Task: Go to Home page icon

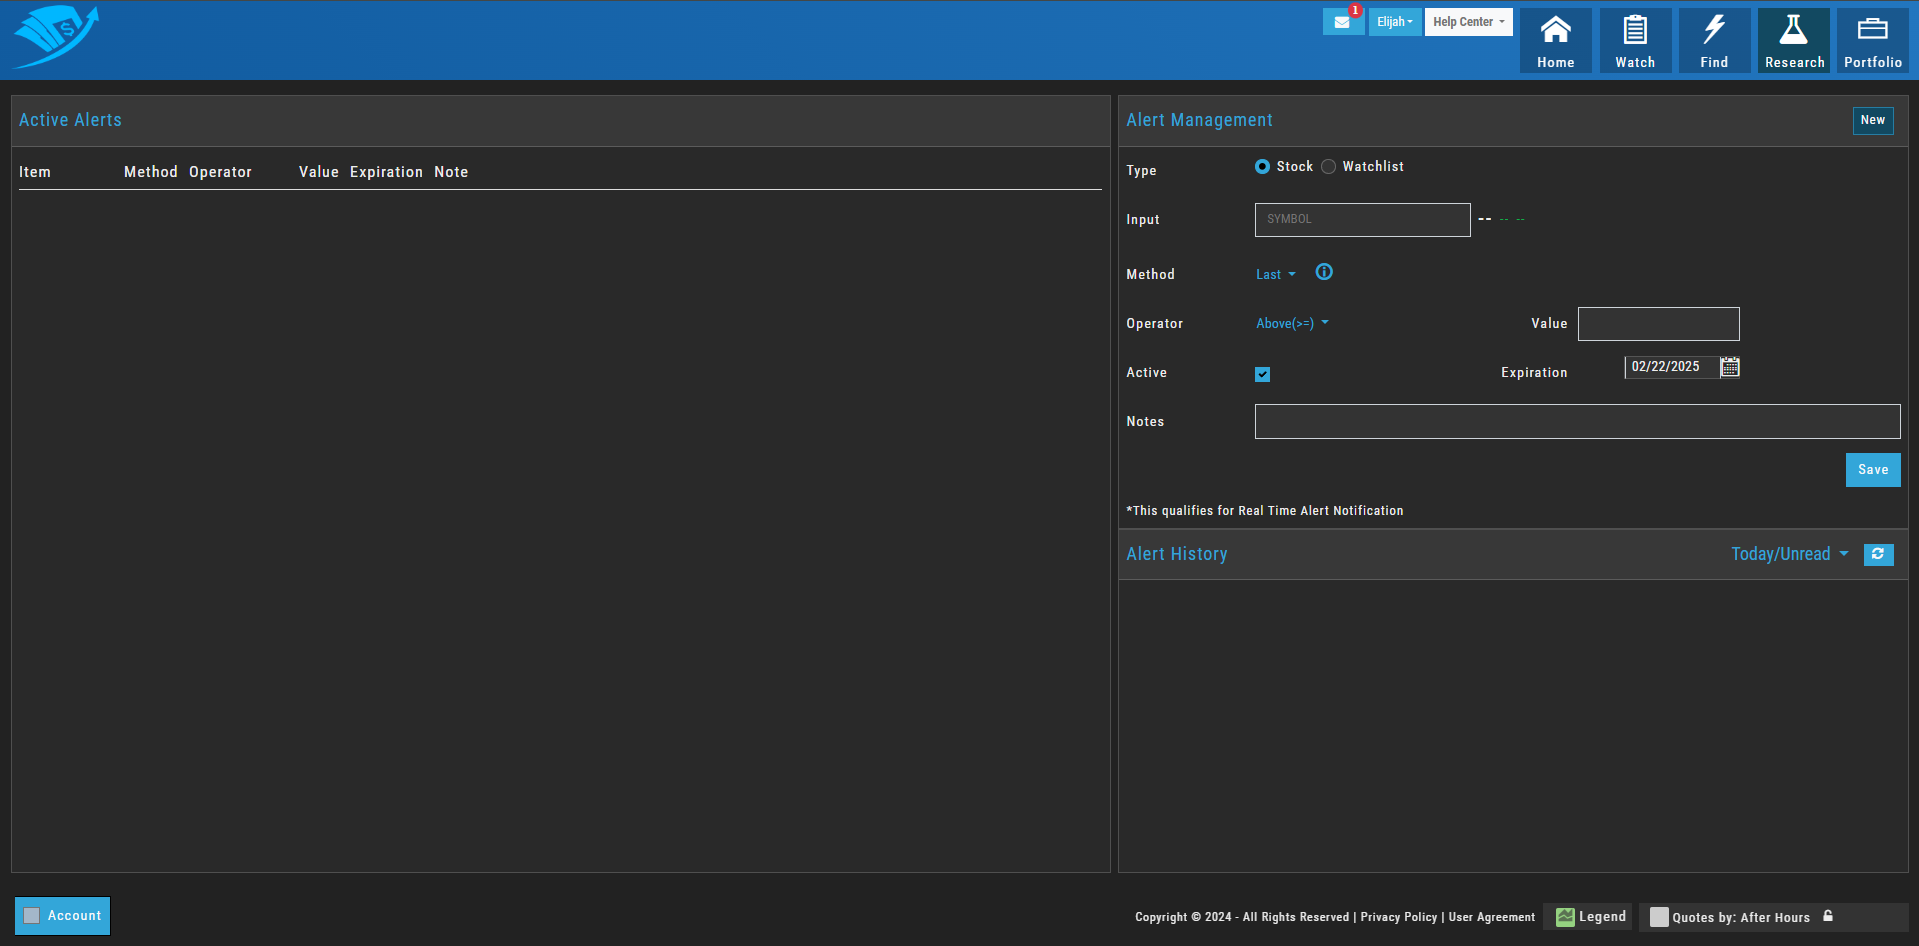Action: [1556, 41]
